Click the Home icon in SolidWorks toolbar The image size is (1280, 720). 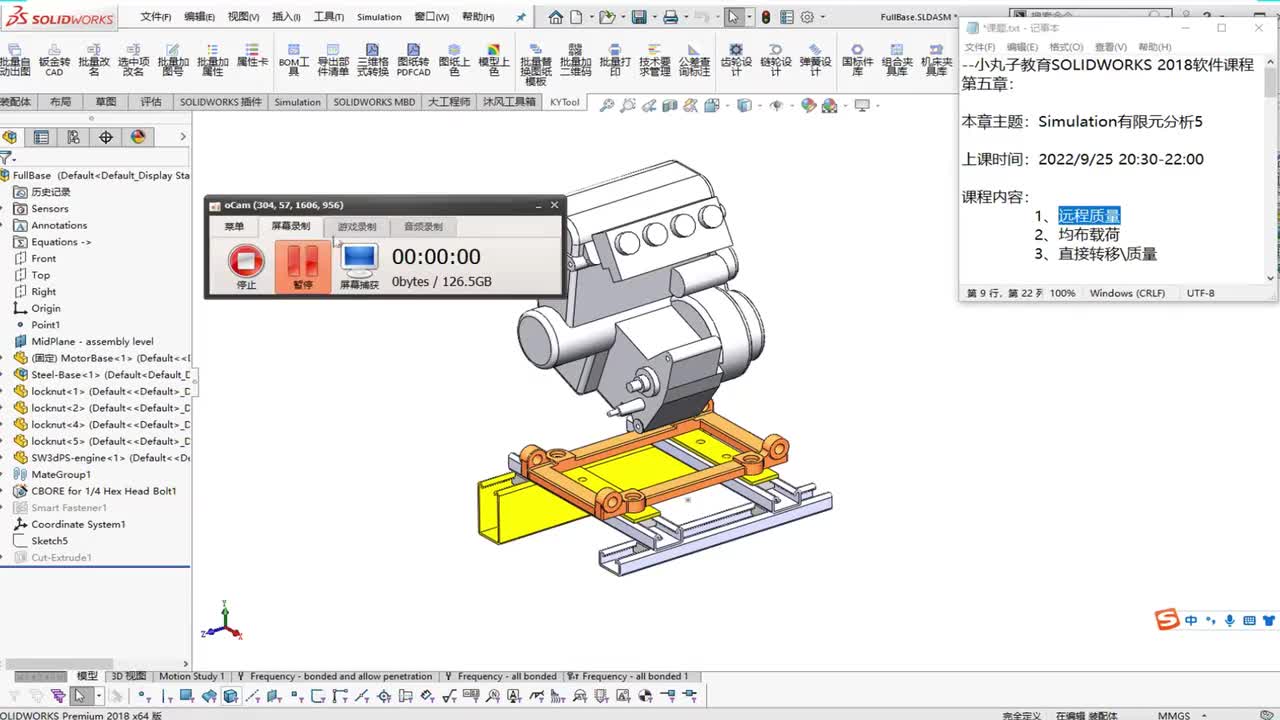(556, 17)
